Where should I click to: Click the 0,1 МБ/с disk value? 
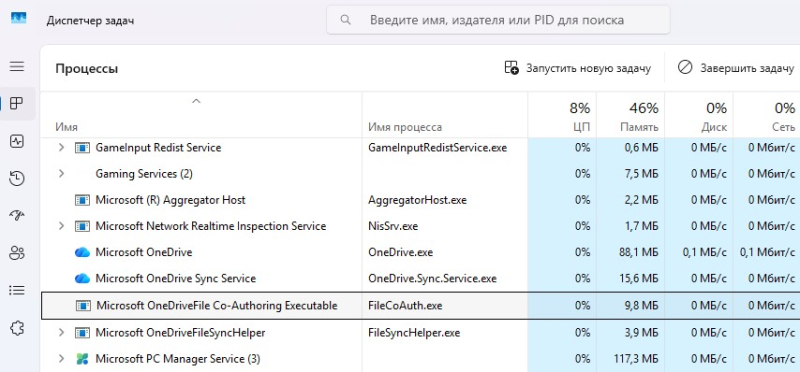(705, 252)
